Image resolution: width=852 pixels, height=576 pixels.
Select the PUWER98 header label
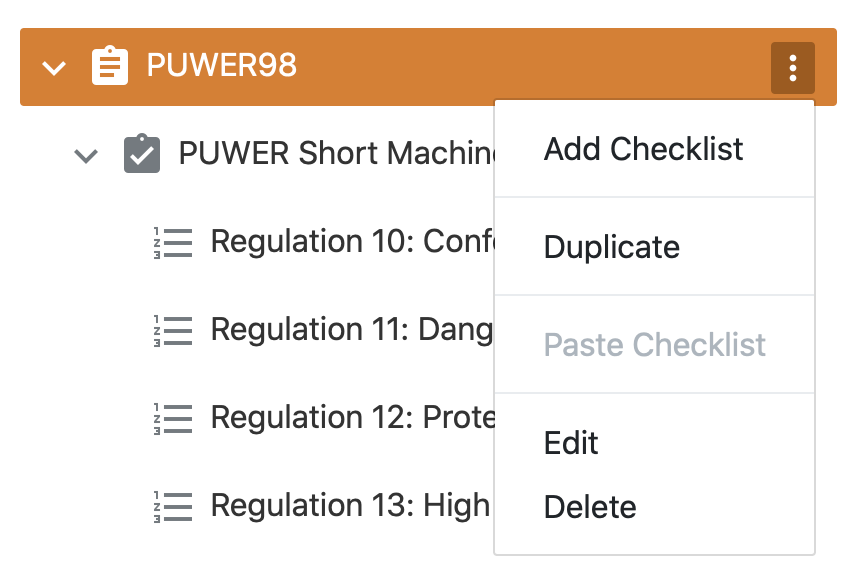tap(222, 67)
